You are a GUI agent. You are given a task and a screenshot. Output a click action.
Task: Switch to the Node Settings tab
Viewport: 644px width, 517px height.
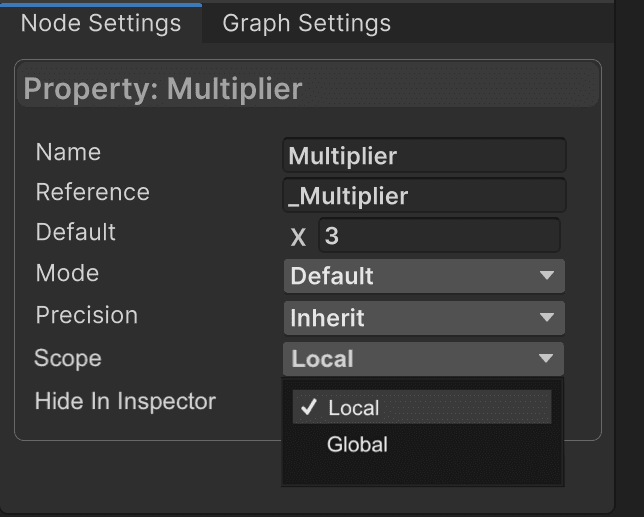[101, 23]
